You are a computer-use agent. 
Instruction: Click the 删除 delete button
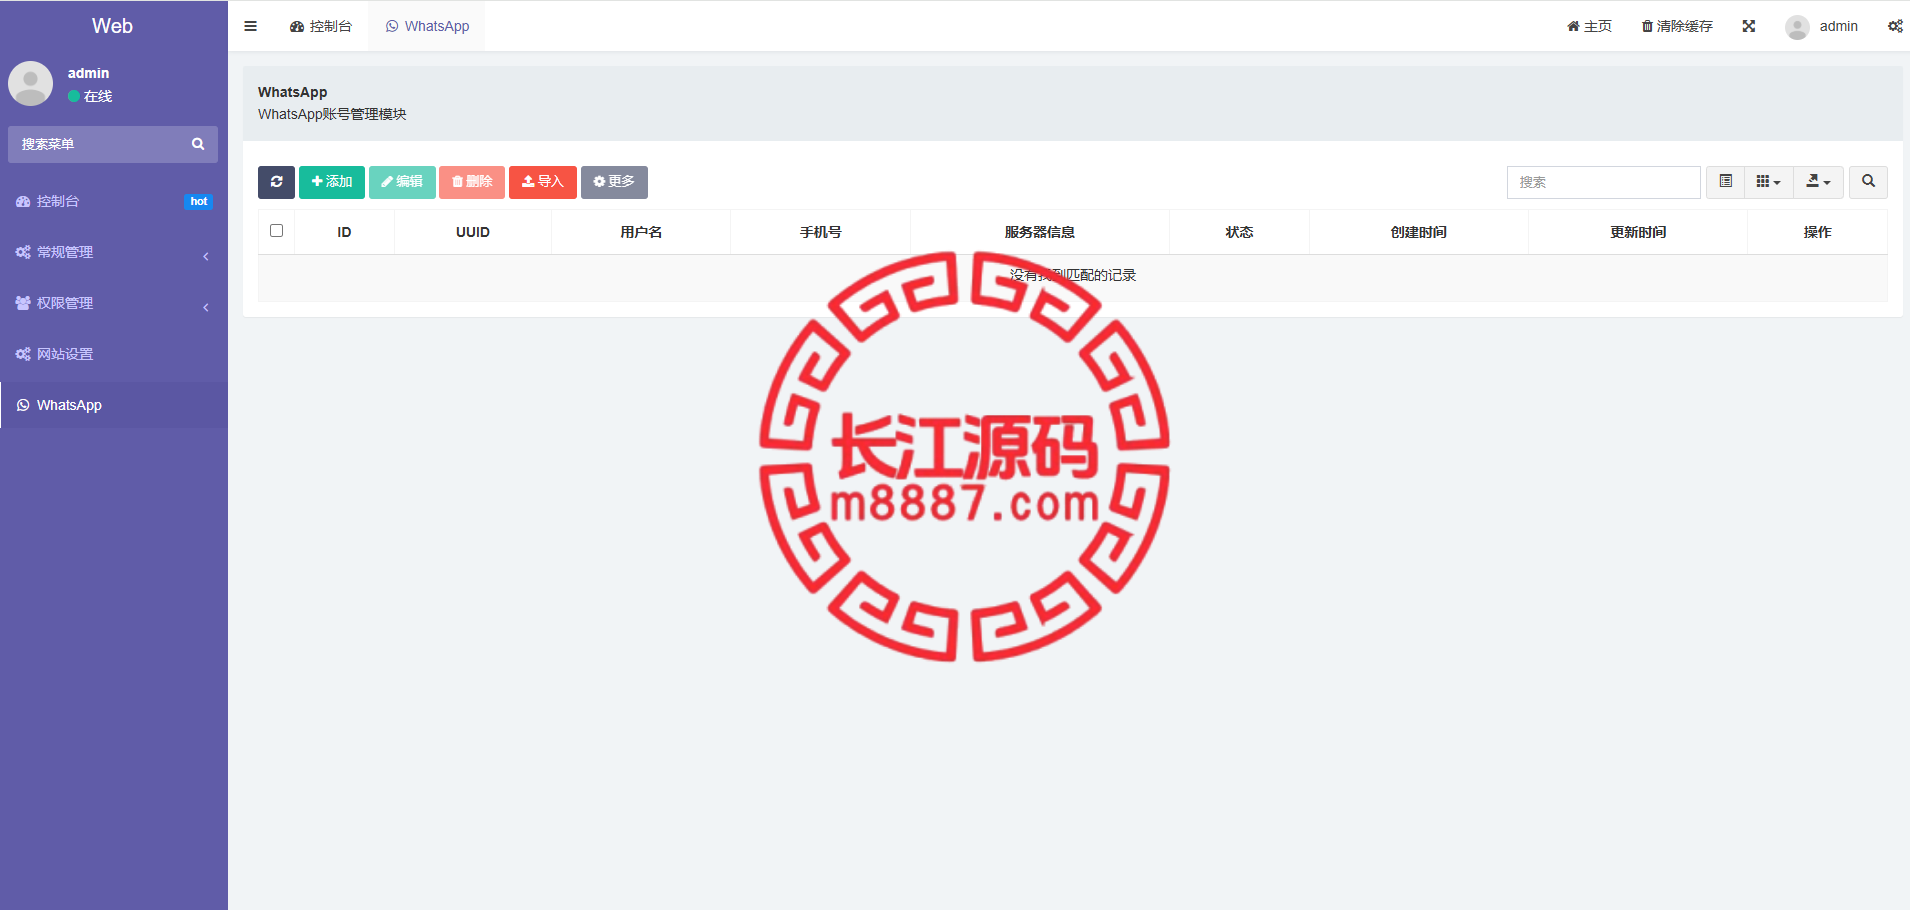(472, 182)
